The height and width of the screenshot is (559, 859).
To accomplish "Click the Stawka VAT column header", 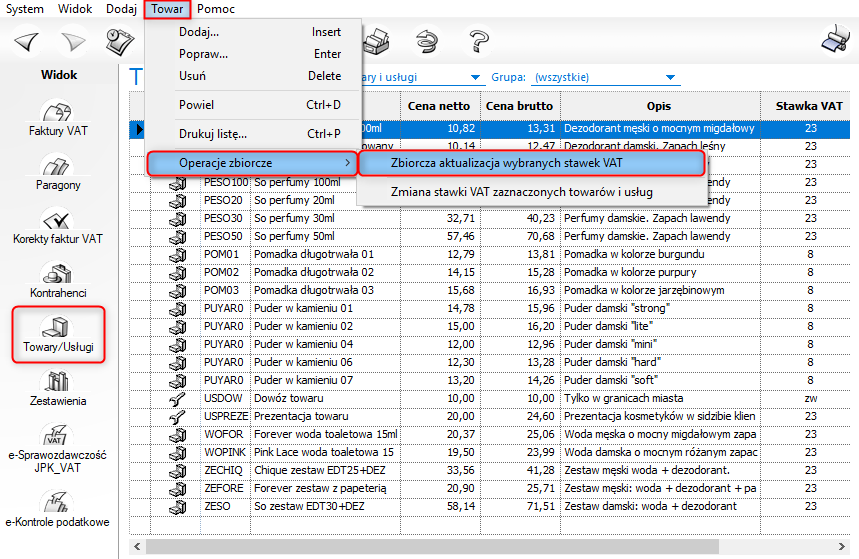I will 809,106.
